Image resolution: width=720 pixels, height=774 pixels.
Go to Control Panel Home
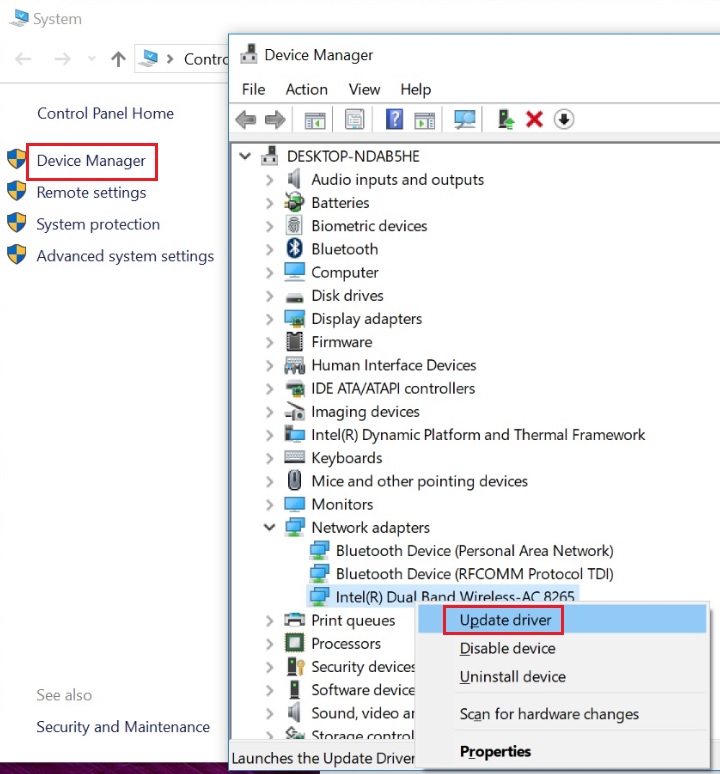(106, 114)
